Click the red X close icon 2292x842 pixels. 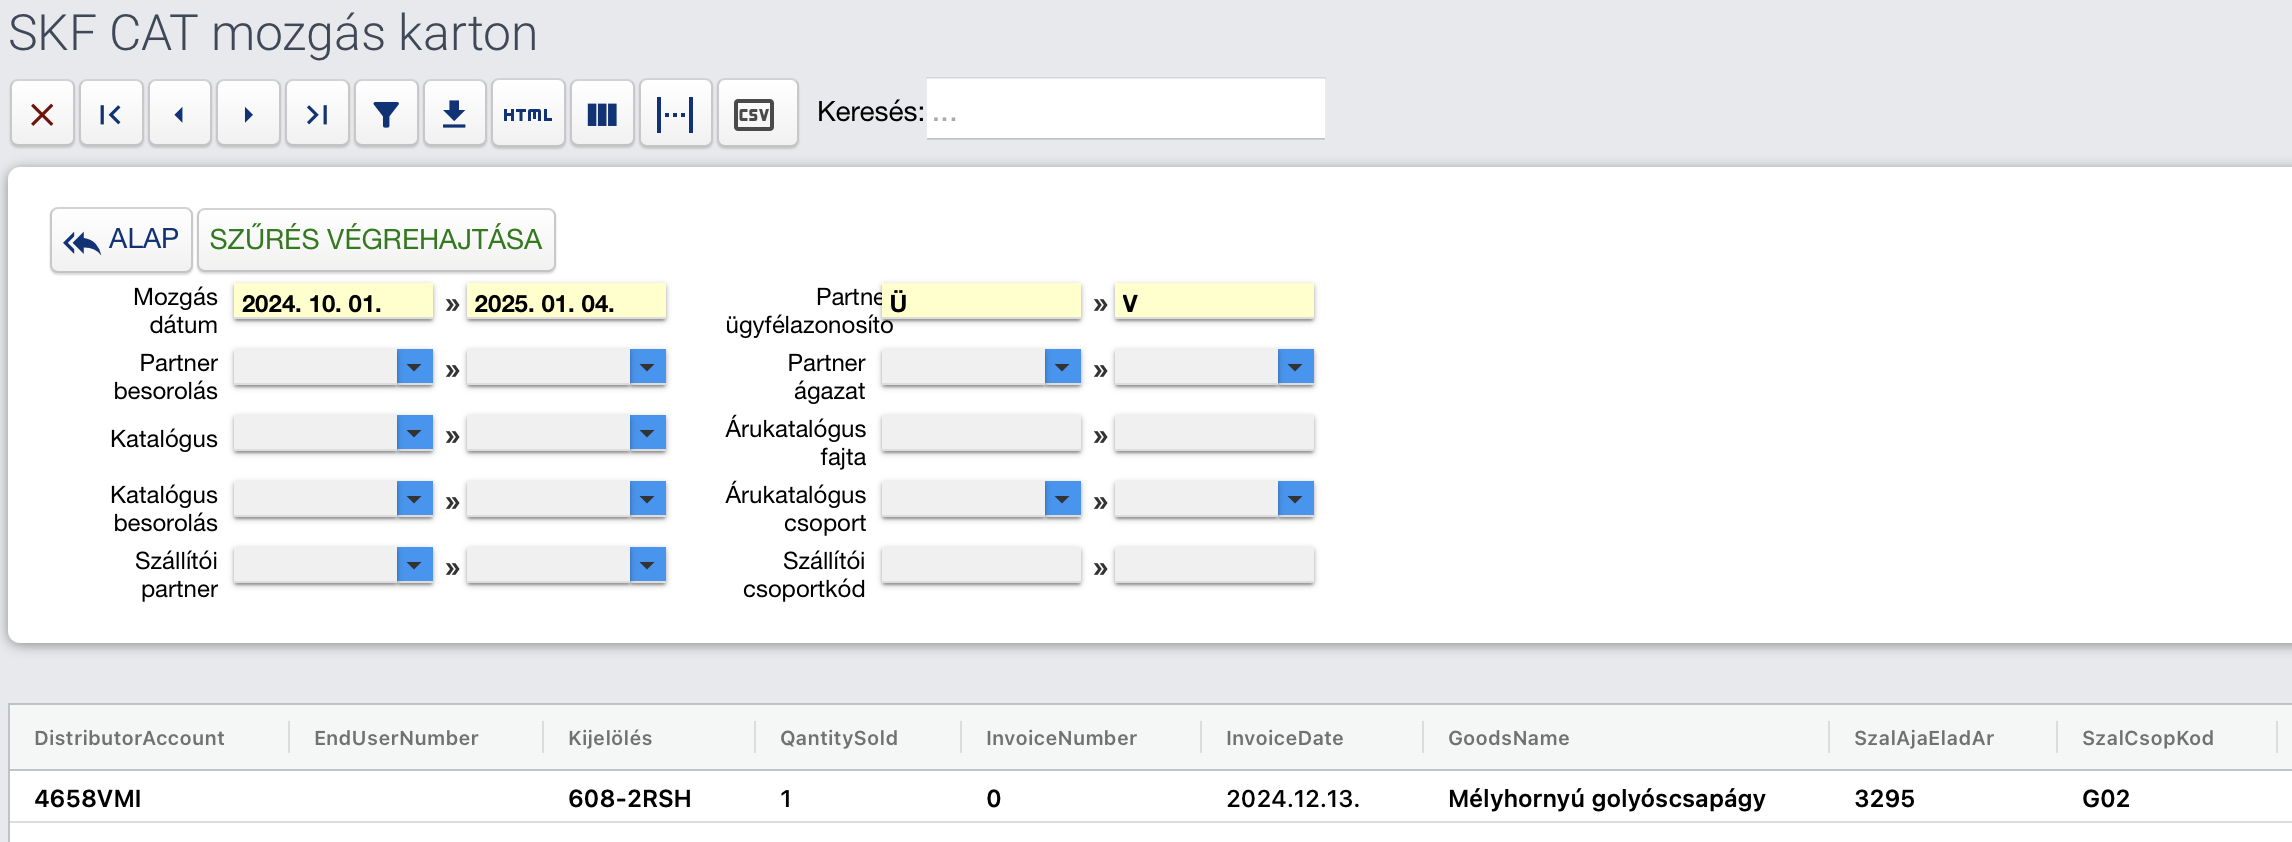tap(42, 114)
